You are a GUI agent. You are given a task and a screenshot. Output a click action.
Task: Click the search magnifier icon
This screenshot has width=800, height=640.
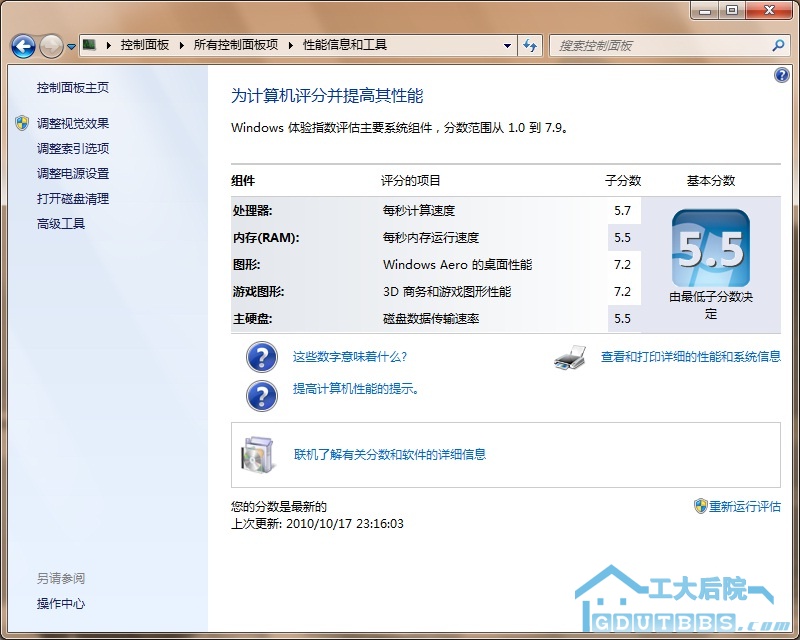pyautogui.click(x=779, y=45)
